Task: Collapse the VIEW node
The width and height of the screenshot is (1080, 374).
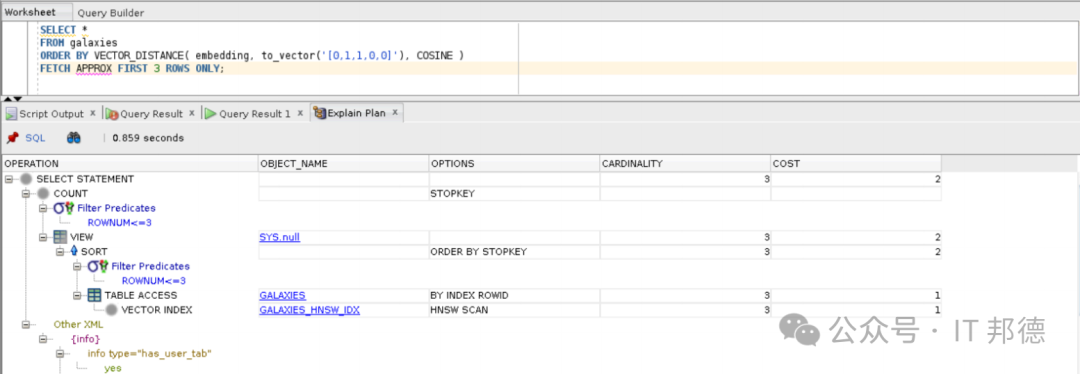Action: pyautogui.click(x=43, y=237)
